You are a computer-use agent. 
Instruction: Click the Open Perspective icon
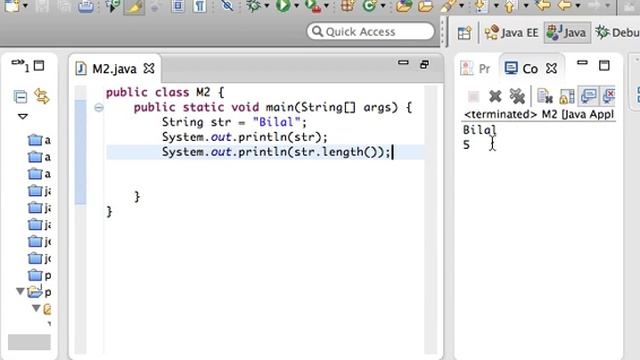click(464, 33)
